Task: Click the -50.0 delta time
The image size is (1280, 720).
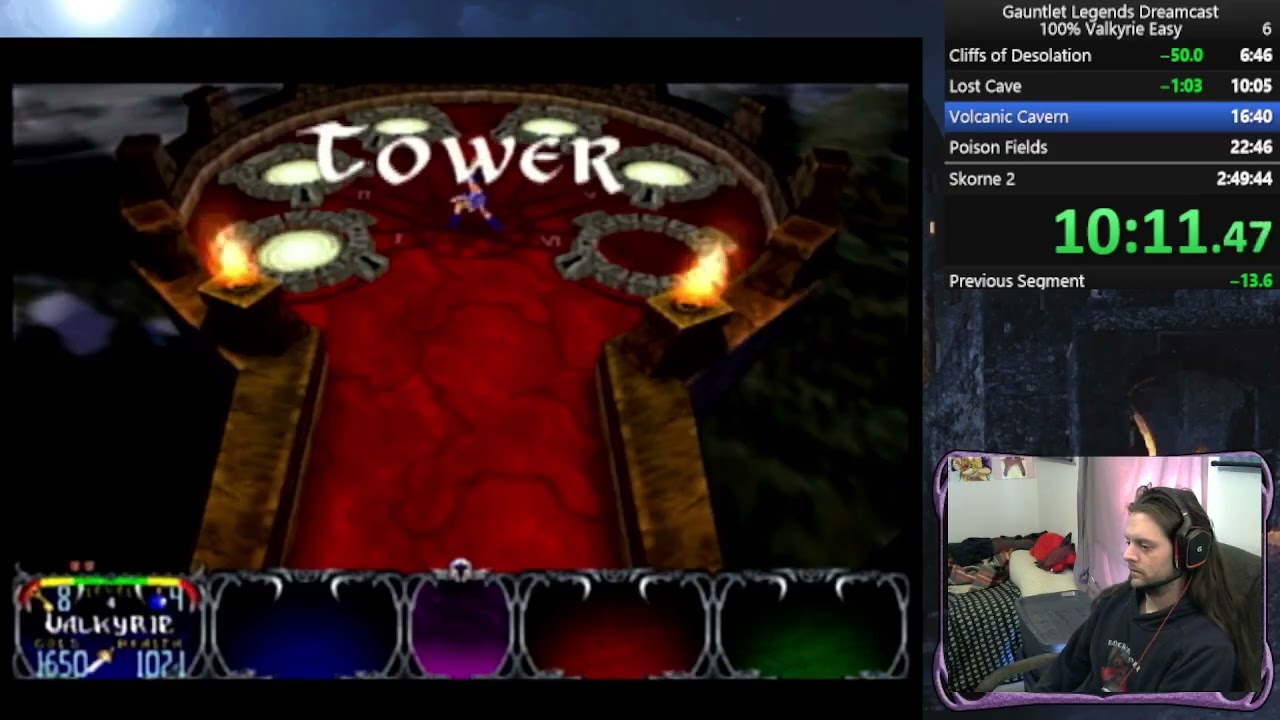Action: (1181, 56)
